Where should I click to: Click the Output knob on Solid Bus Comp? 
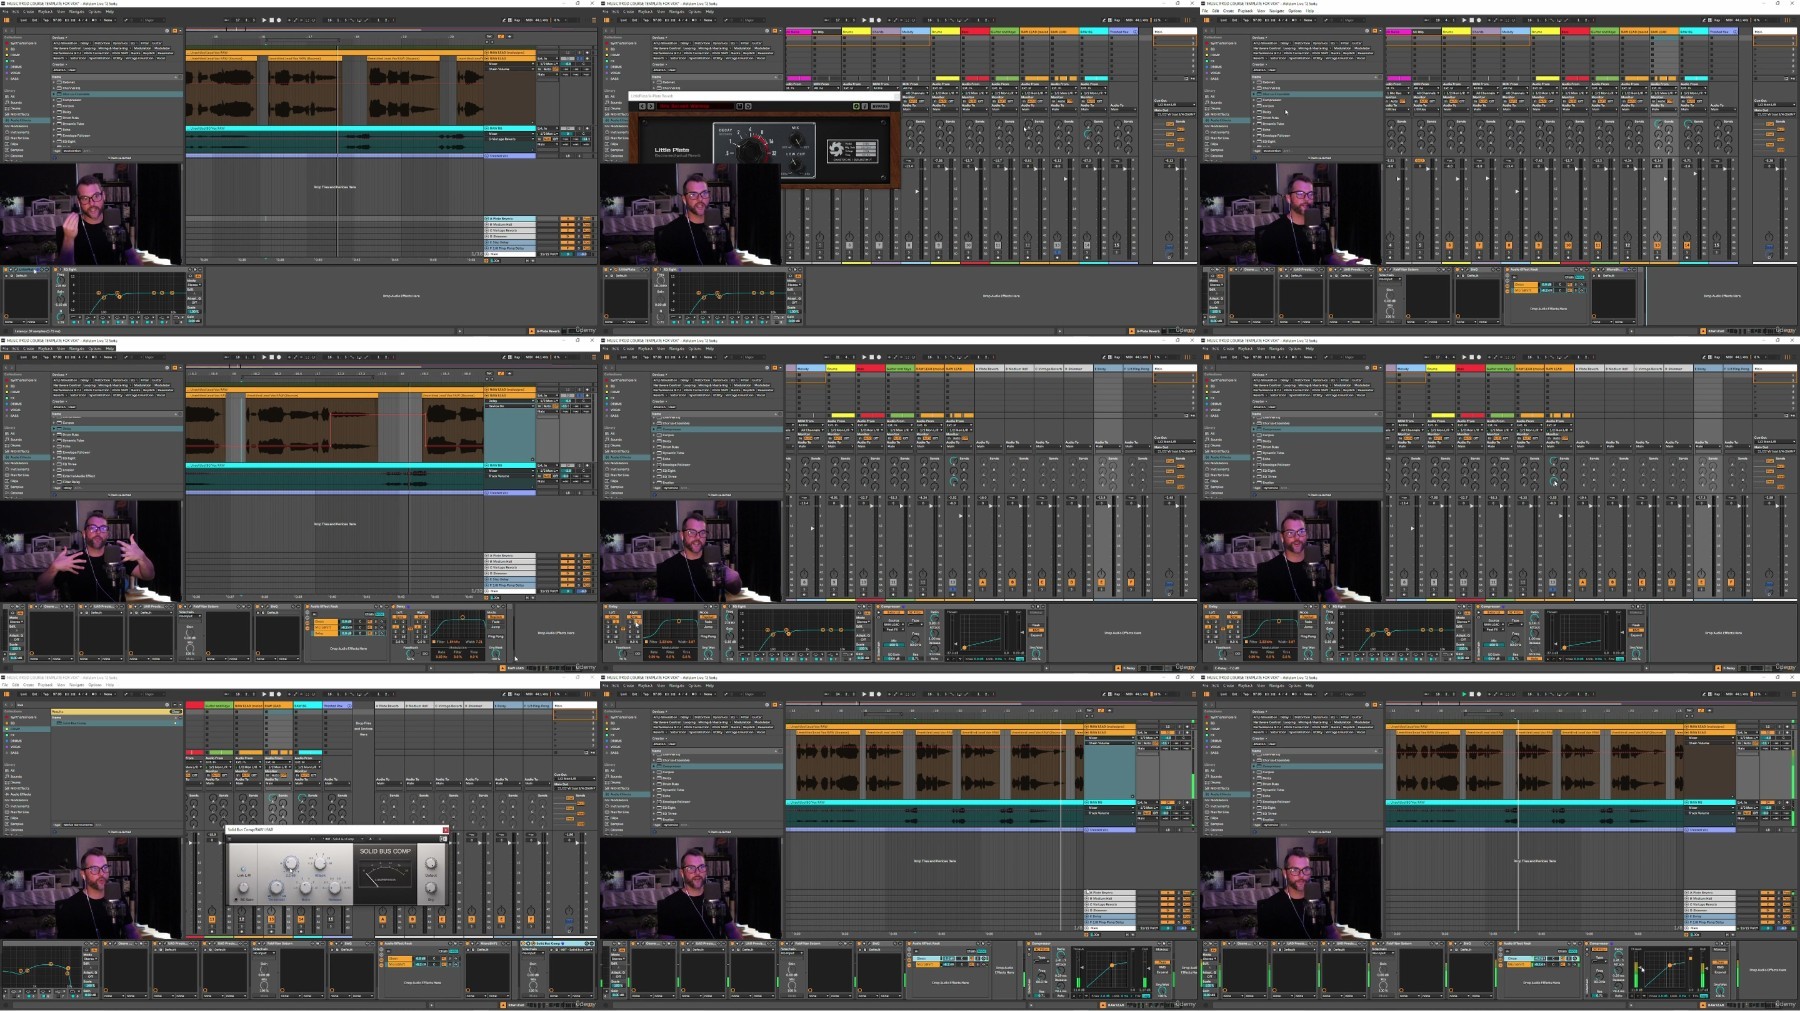(431, 863)
